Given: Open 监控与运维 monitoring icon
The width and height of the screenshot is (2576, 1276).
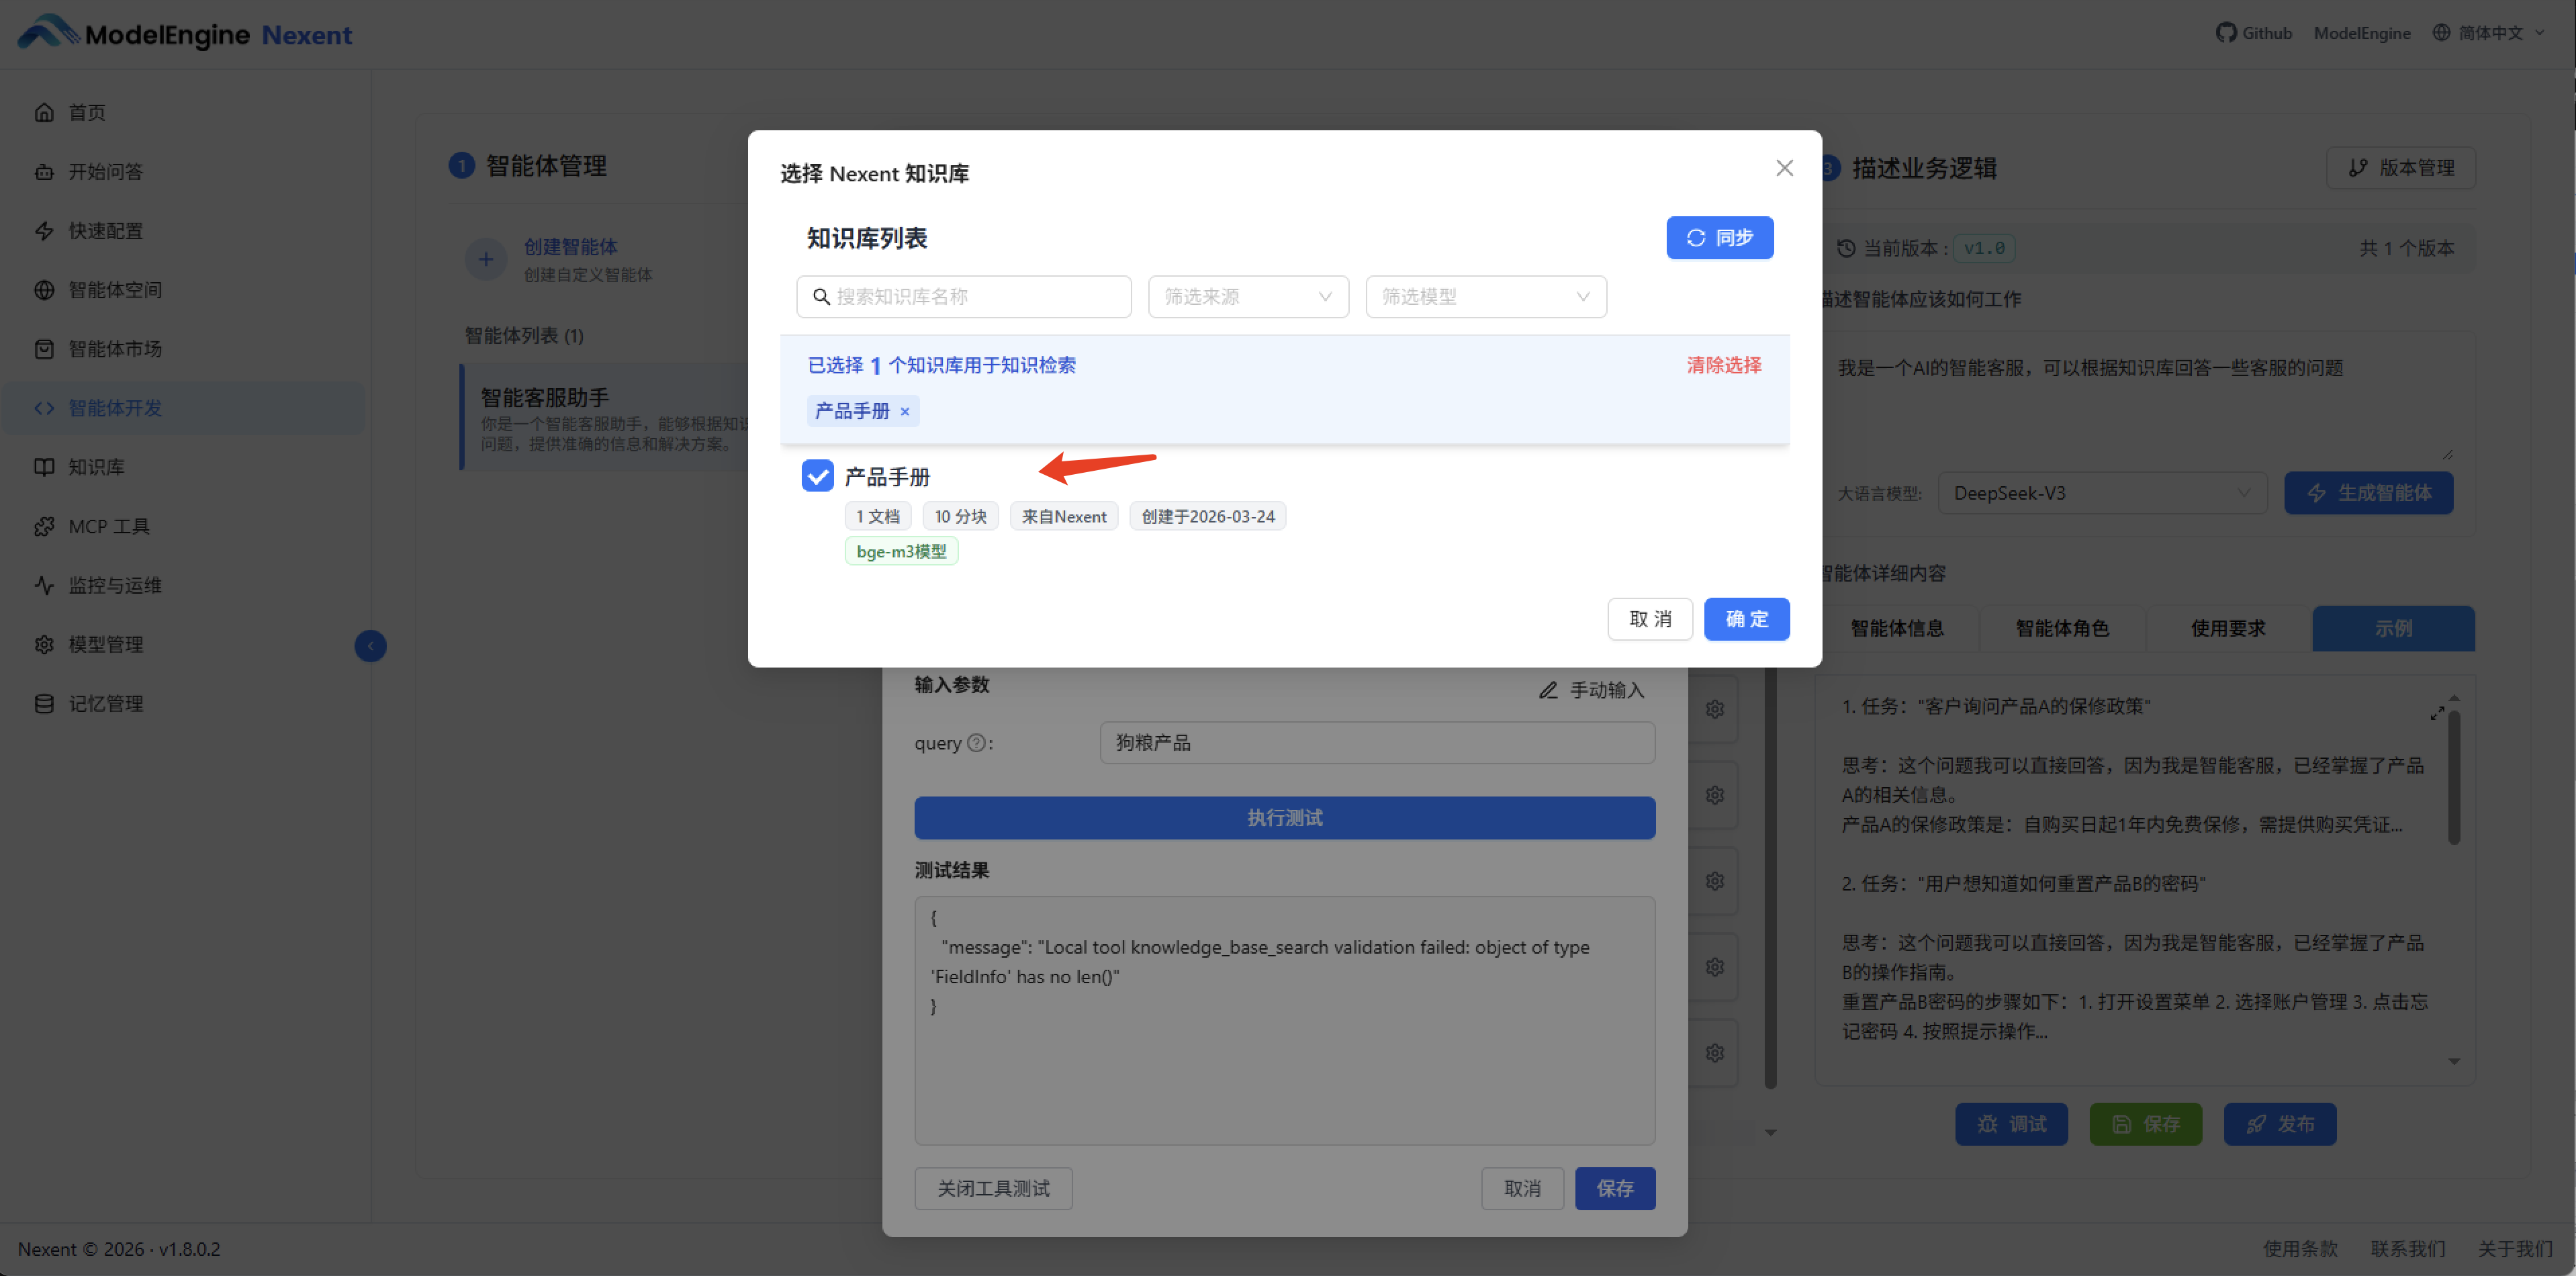Looking at the screenshot, I should pos(44,585).
